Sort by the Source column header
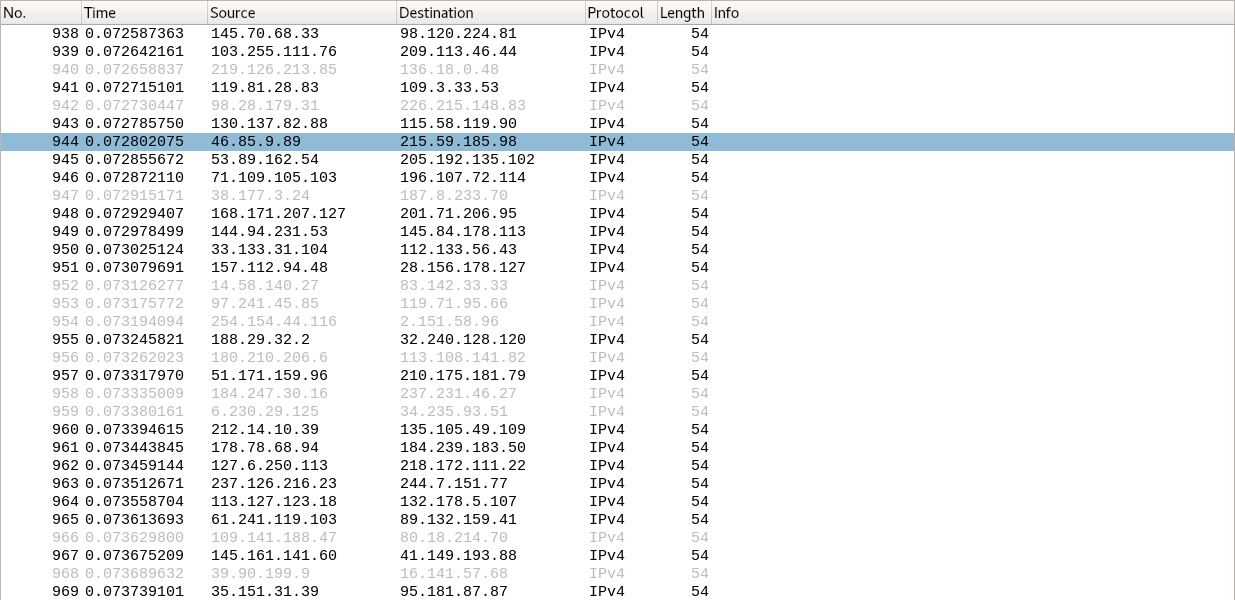 (301, 13)
